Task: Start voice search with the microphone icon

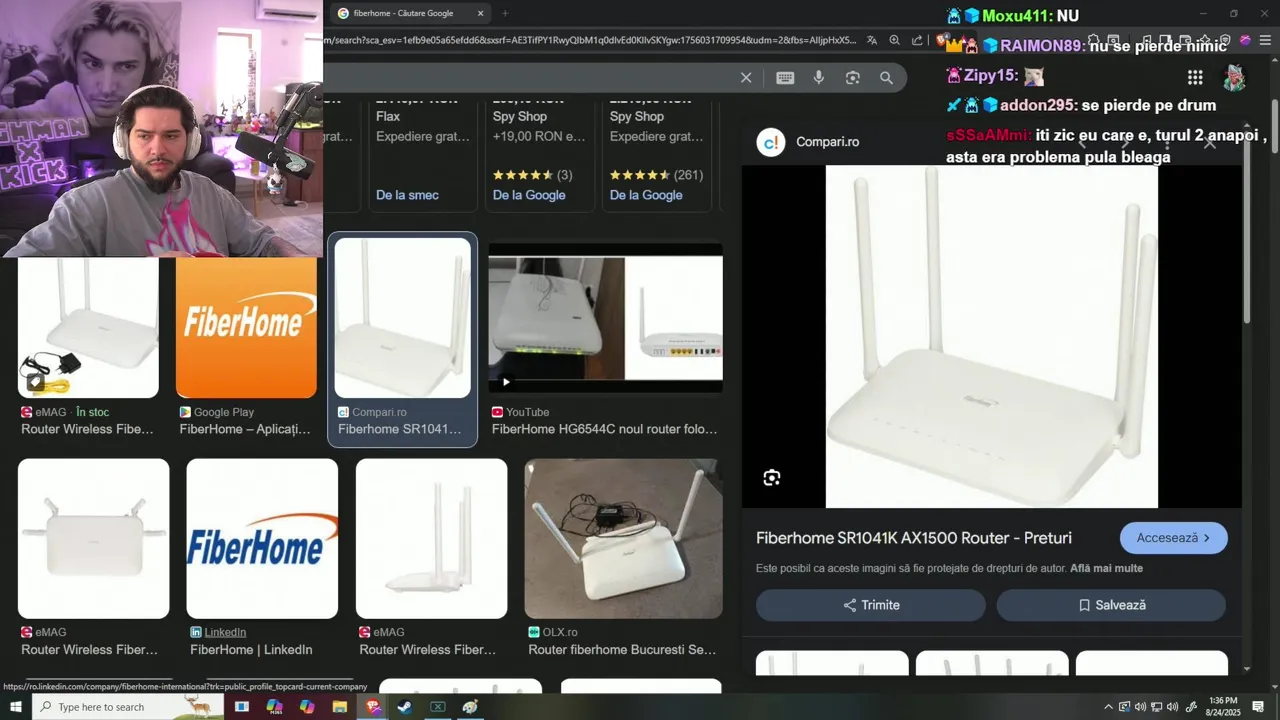Action: click(x=819, y=78)
